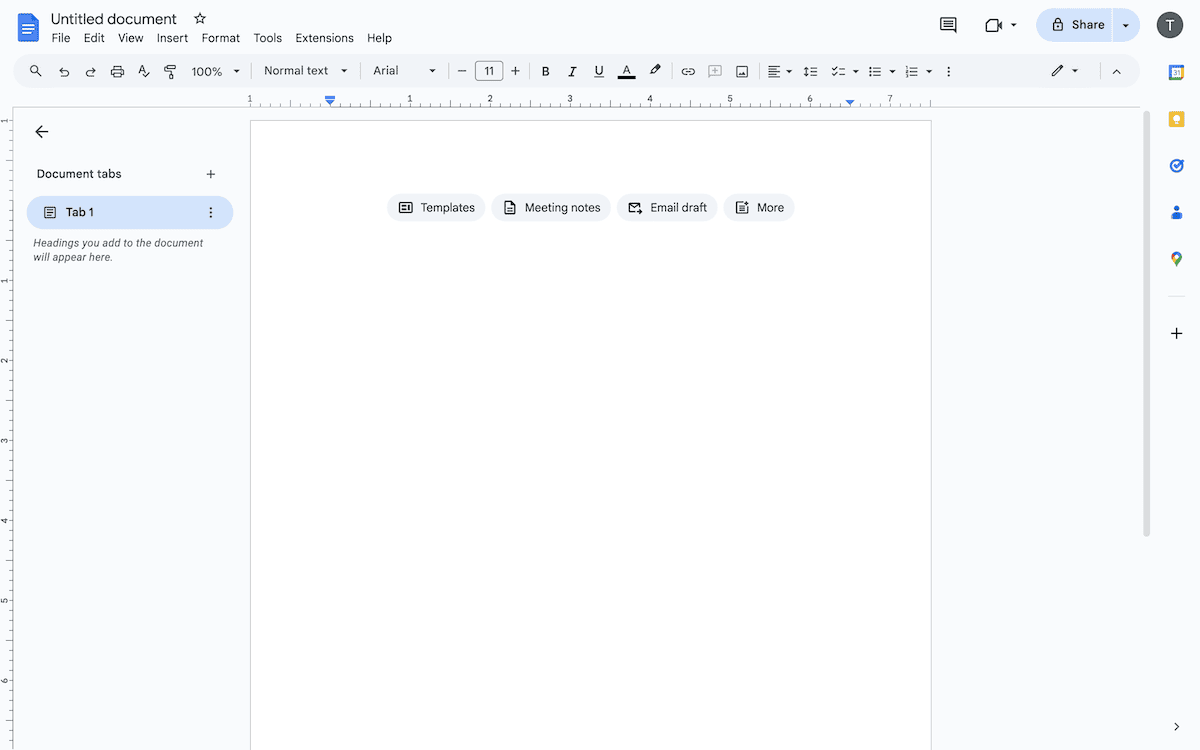Open the View menu
Screen dimensions: 1200x750
coord(131,38)
